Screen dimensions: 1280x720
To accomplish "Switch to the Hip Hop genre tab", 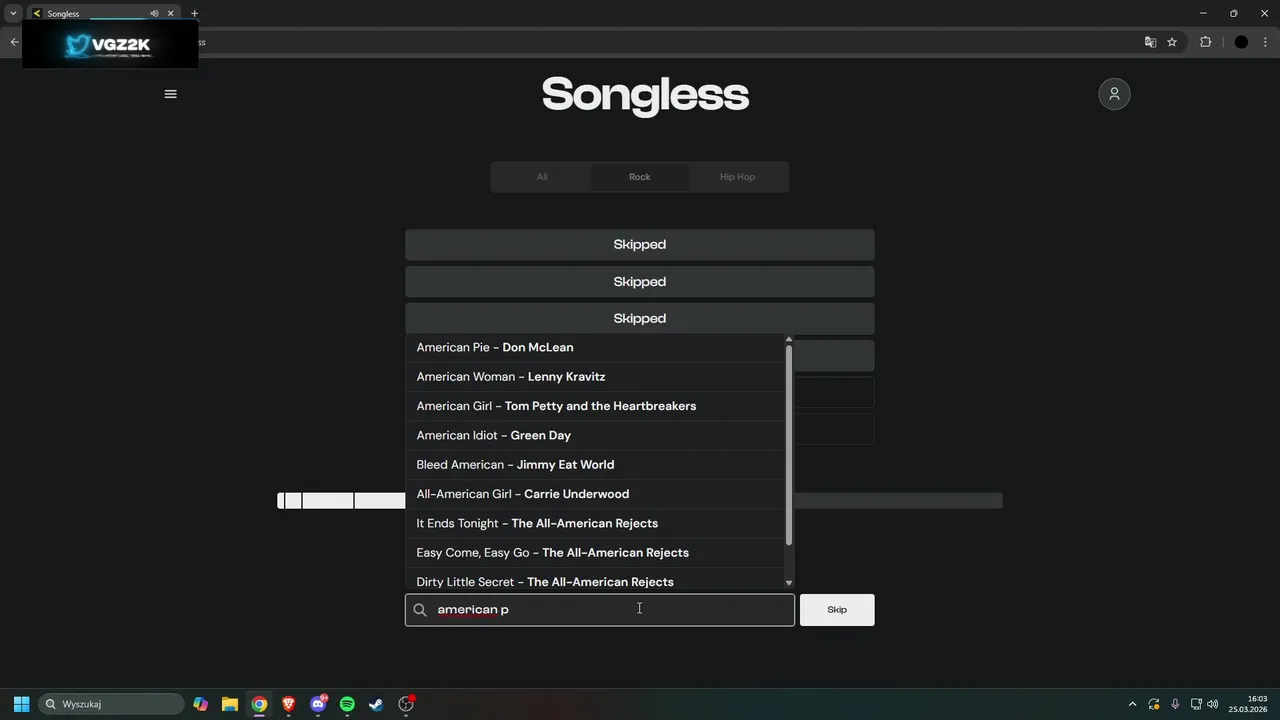I will 738,177.
